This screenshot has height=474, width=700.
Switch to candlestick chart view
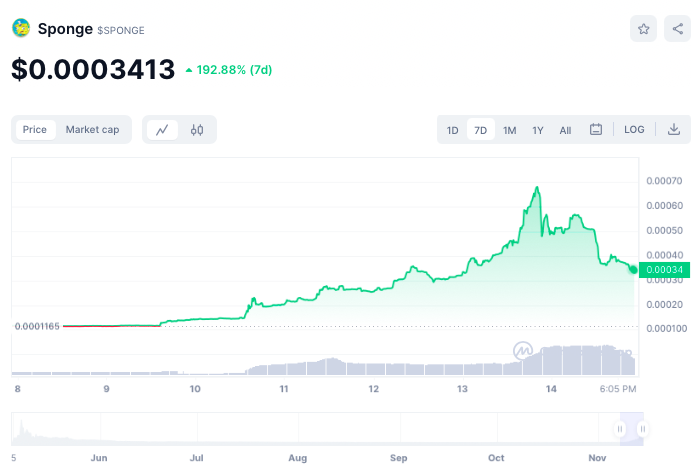click(197, 130)
